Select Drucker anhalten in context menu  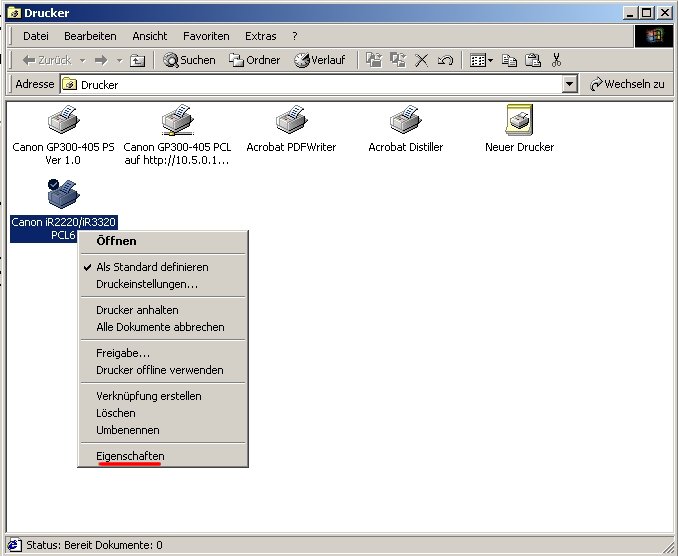tap(137, 310)
